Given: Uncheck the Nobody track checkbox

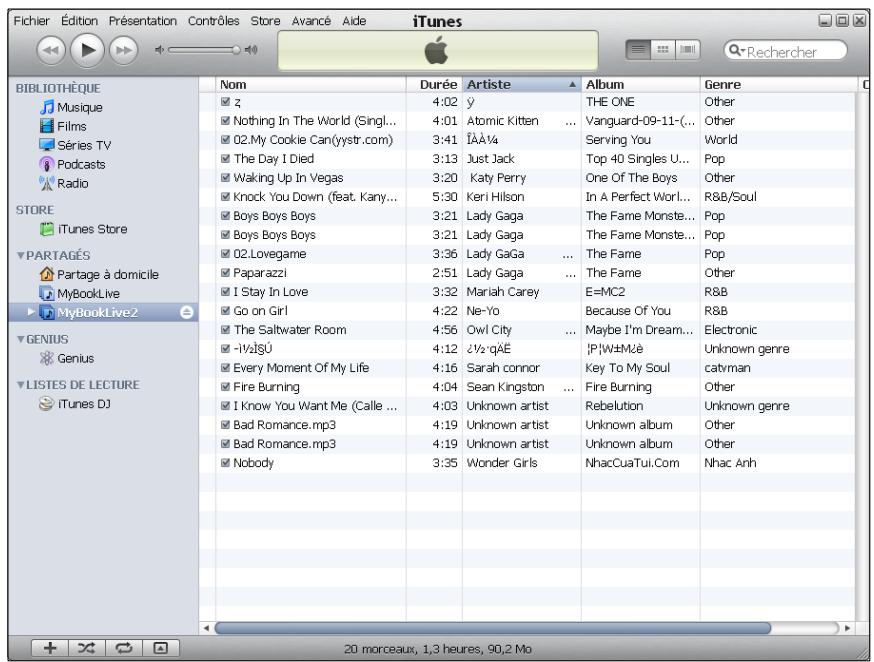Looking at the screenshot, I should 225,463.
